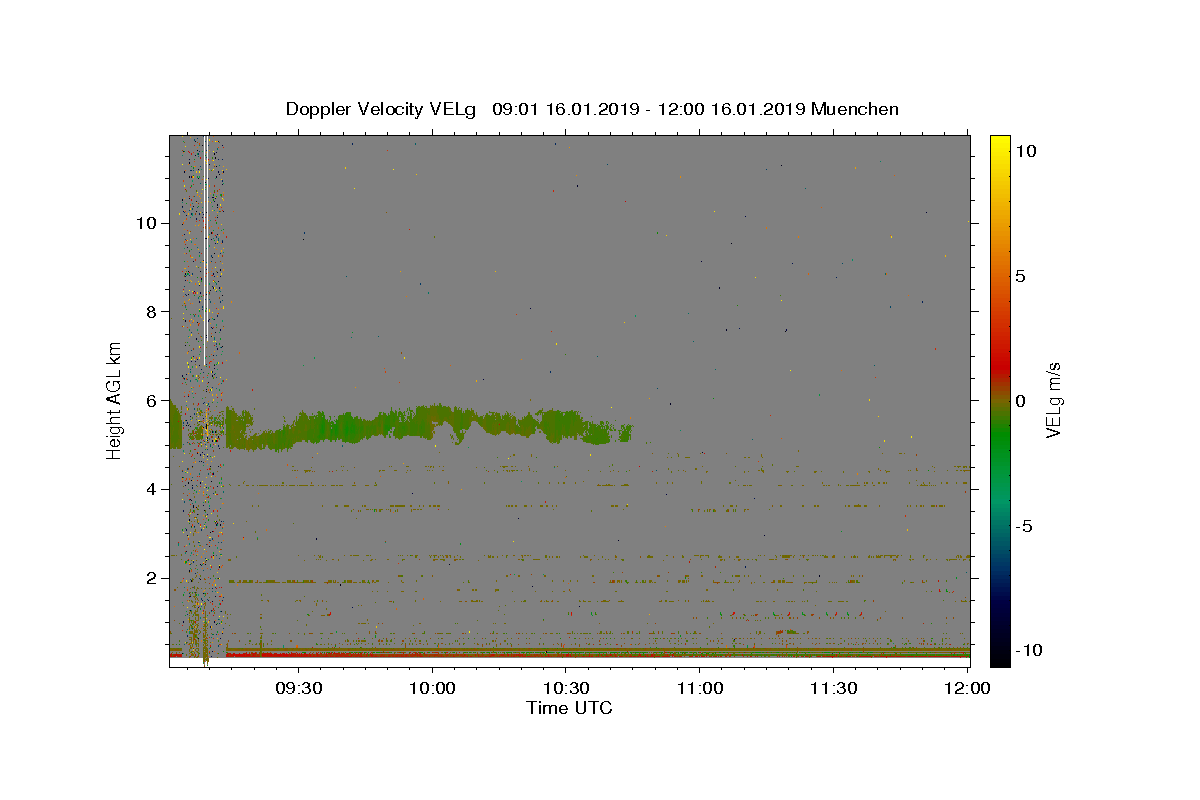The width and height of the screenshot is (1200, 800).
Task: Click the height tick label 4
Action: [x=151, y=489]
